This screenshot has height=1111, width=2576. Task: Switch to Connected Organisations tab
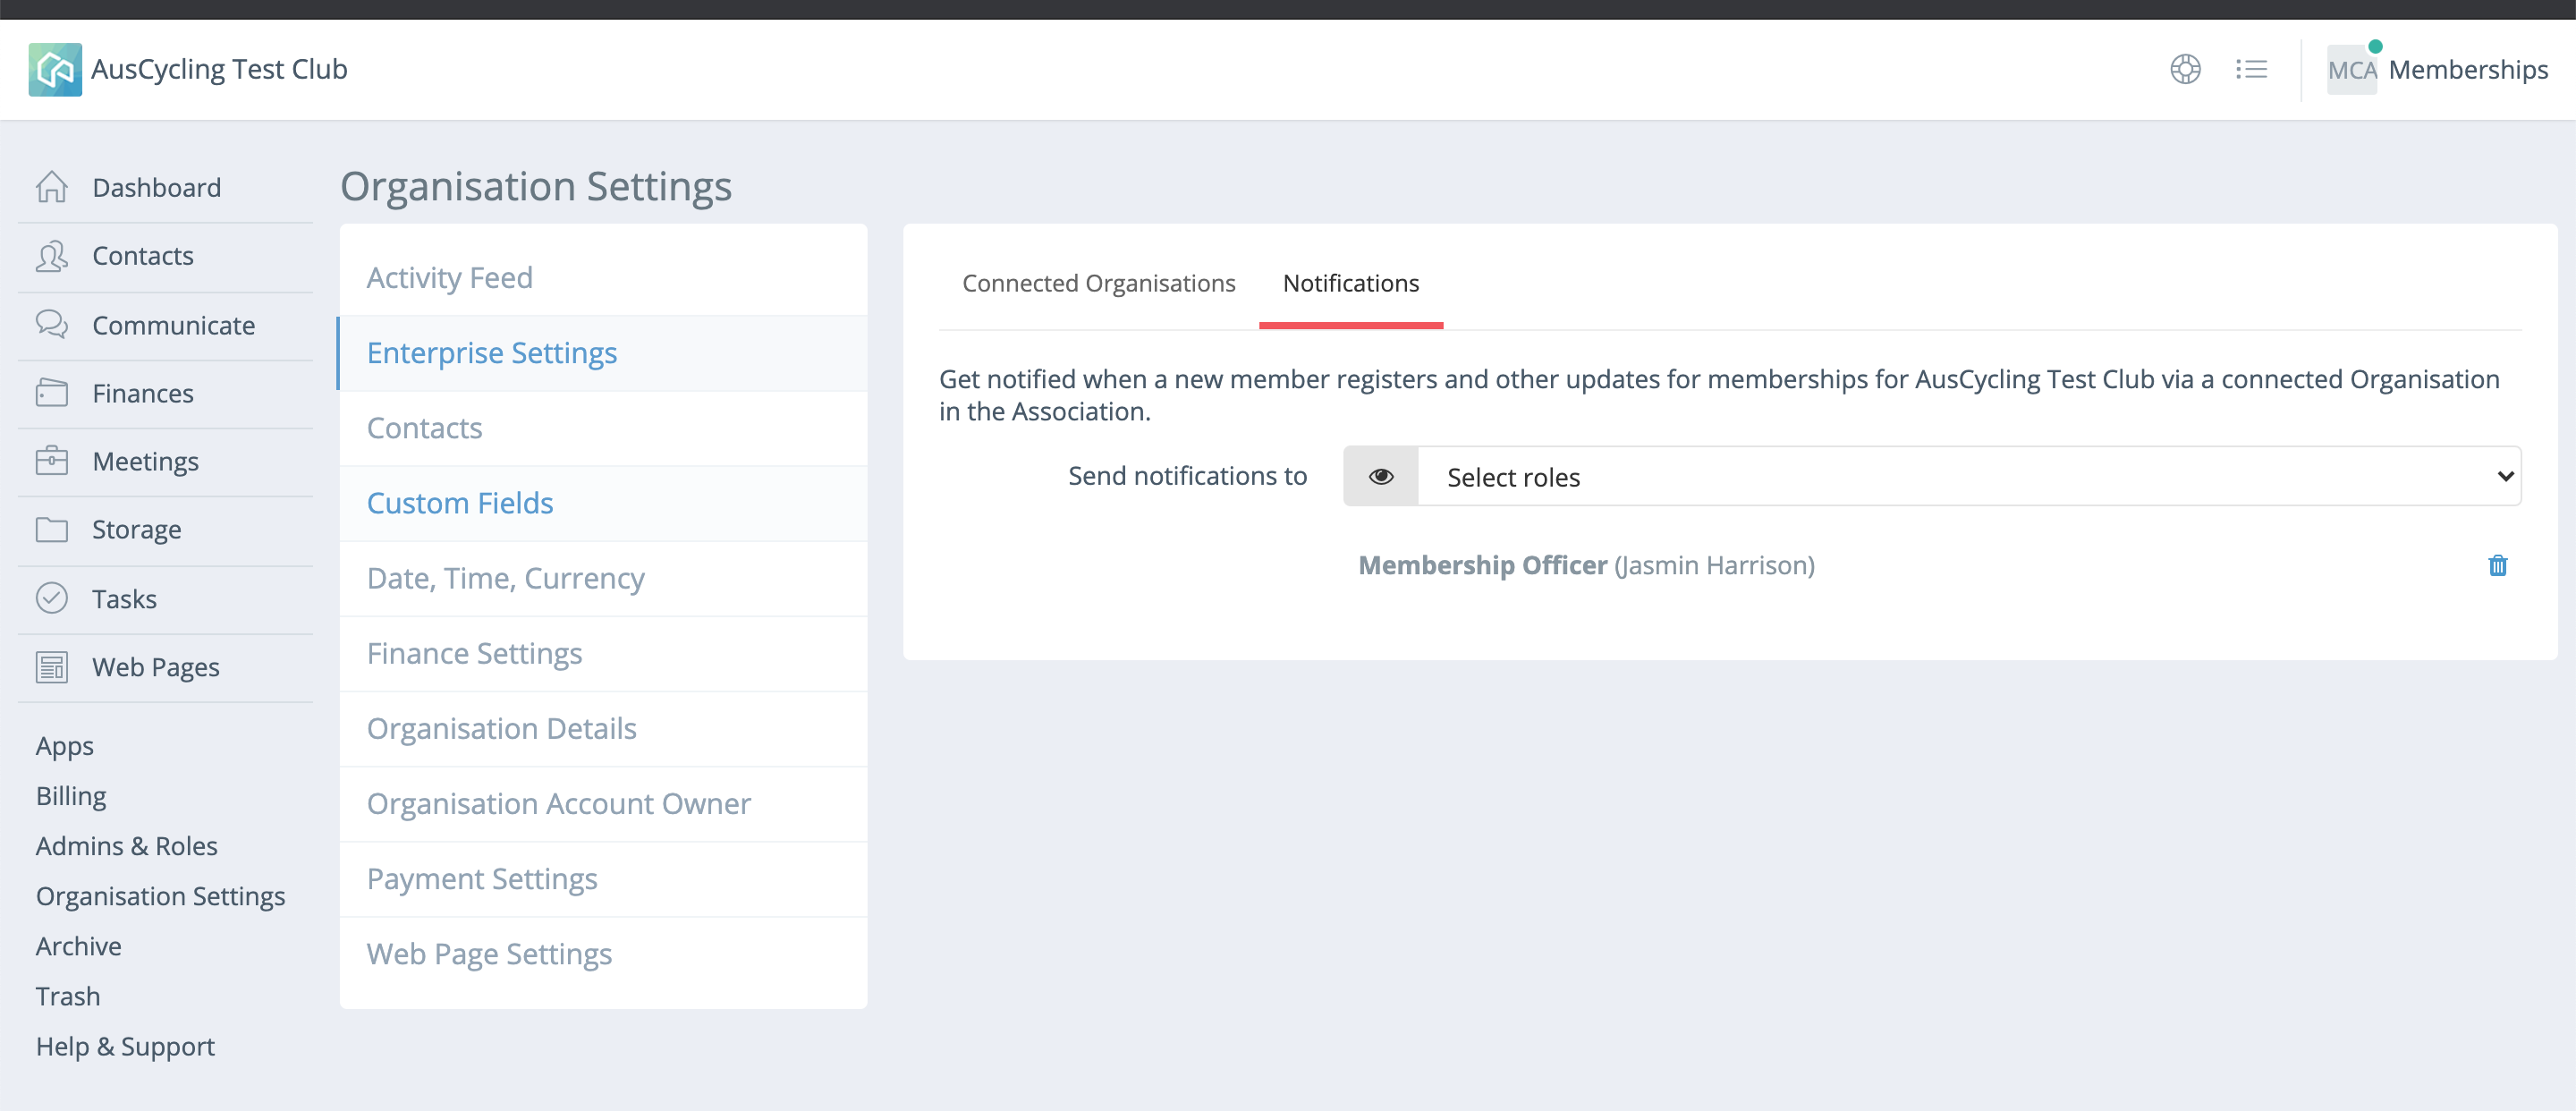[x=1098, y=283]
